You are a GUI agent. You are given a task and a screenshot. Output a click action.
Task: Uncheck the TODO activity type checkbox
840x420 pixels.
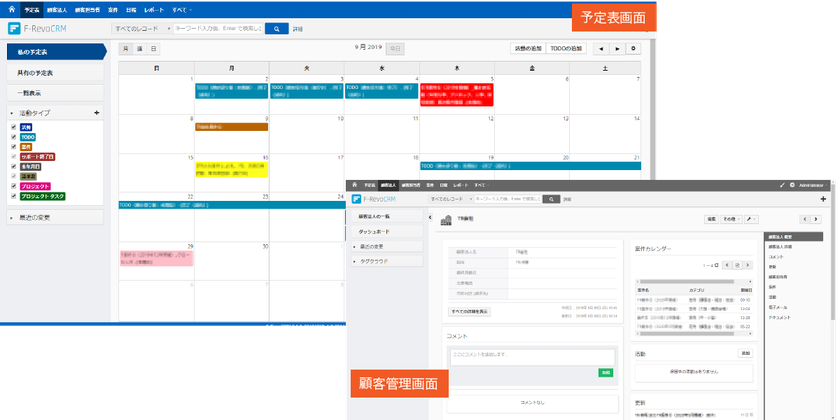click(13, 137)
